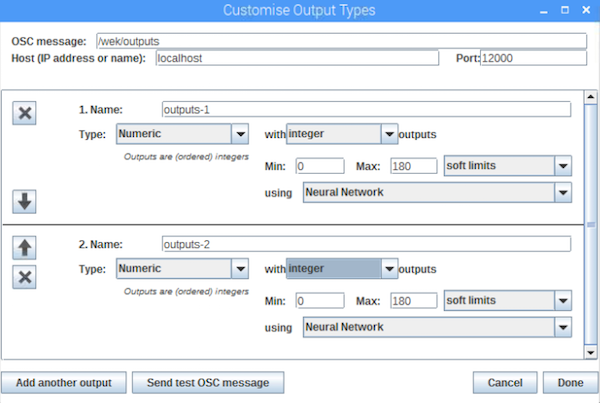Click the scrollbar down arrow
The image size is (600, 403).
click(x=590, y=352)
